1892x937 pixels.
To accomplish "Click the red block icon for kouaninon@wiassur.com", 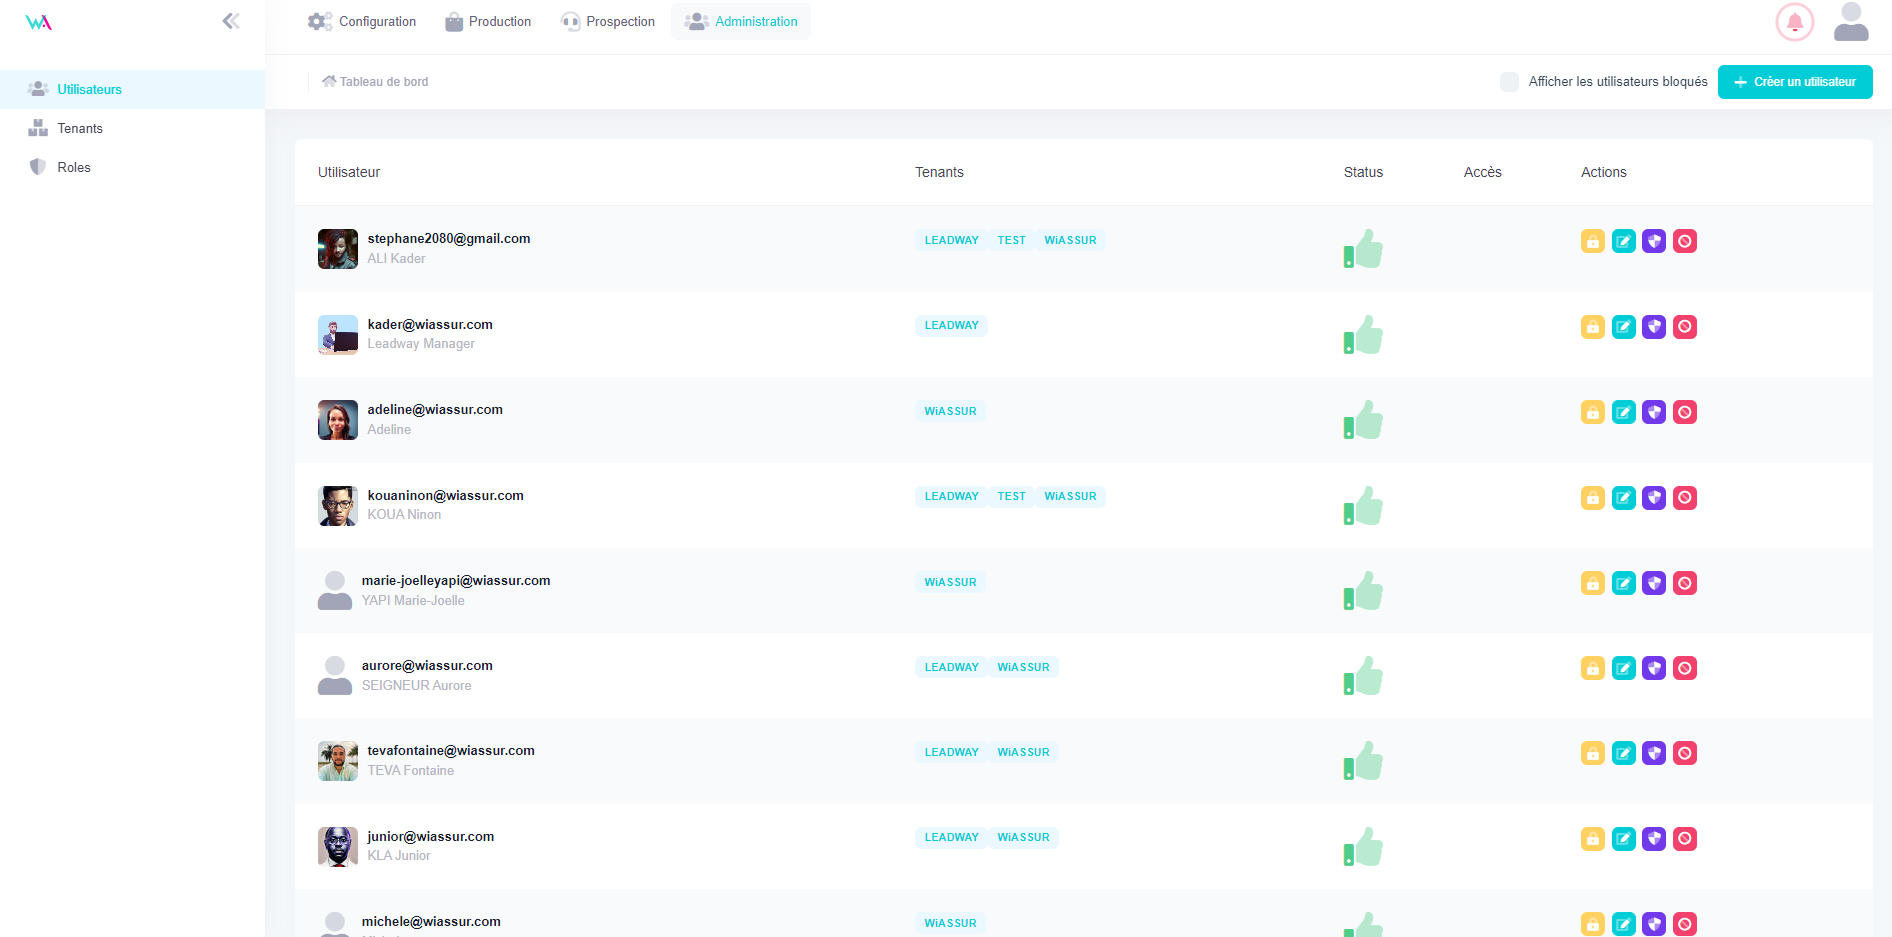I will (x=1685, y=498).
